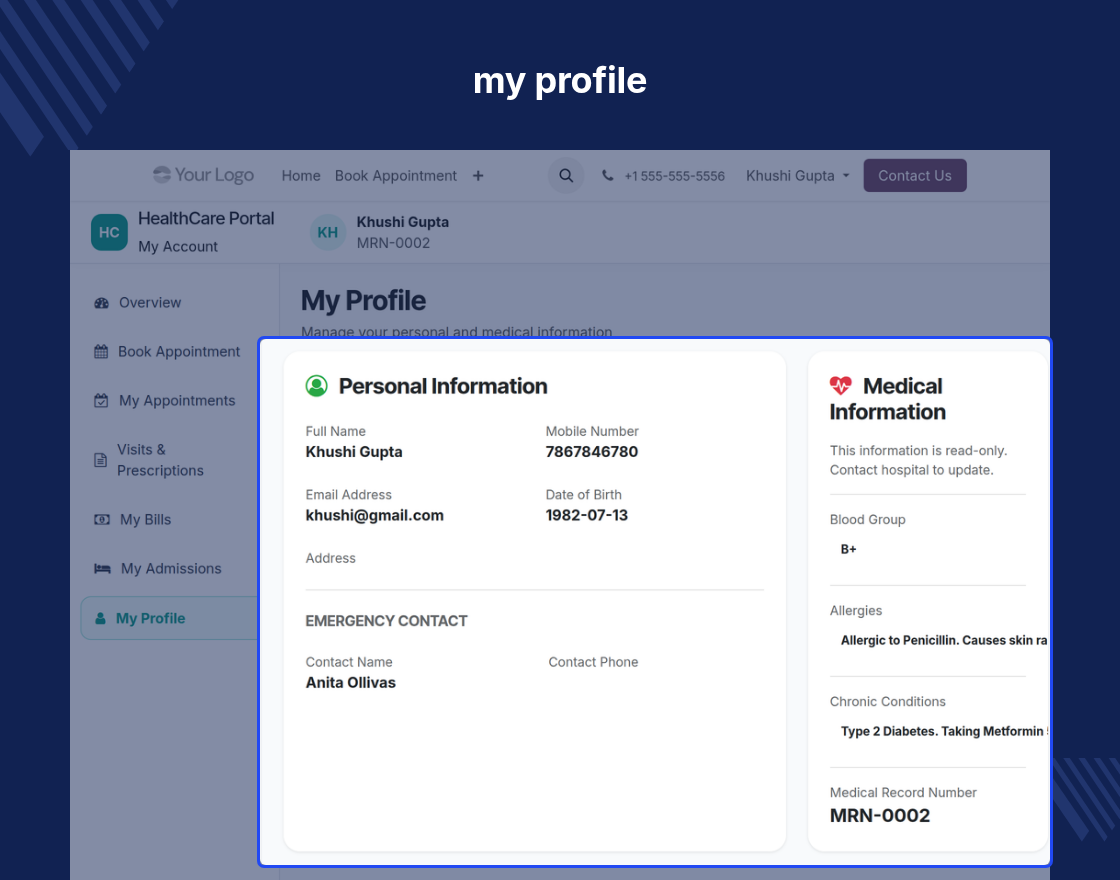This screenshot has width=1120, height=880.
Task: Click the mobile number 7867846780
Action: 591,451
